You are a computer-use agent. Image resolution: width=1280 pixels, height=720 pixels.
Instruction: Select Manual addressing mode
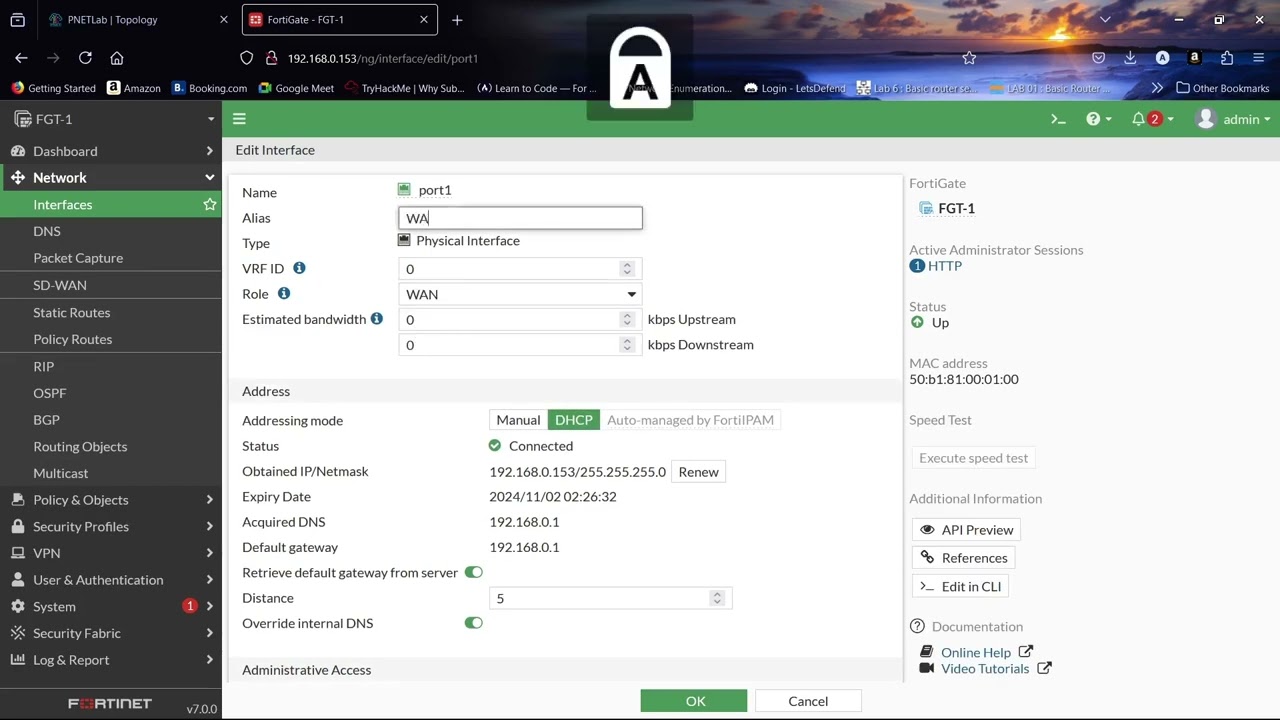coord(518,420)
